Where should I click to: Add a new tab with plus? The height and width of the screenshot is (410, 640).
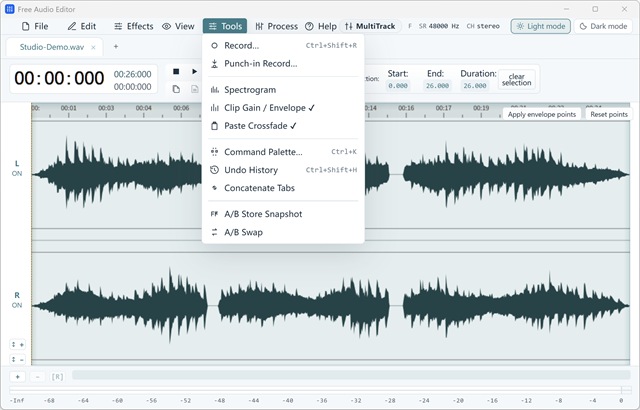[116, 47]
